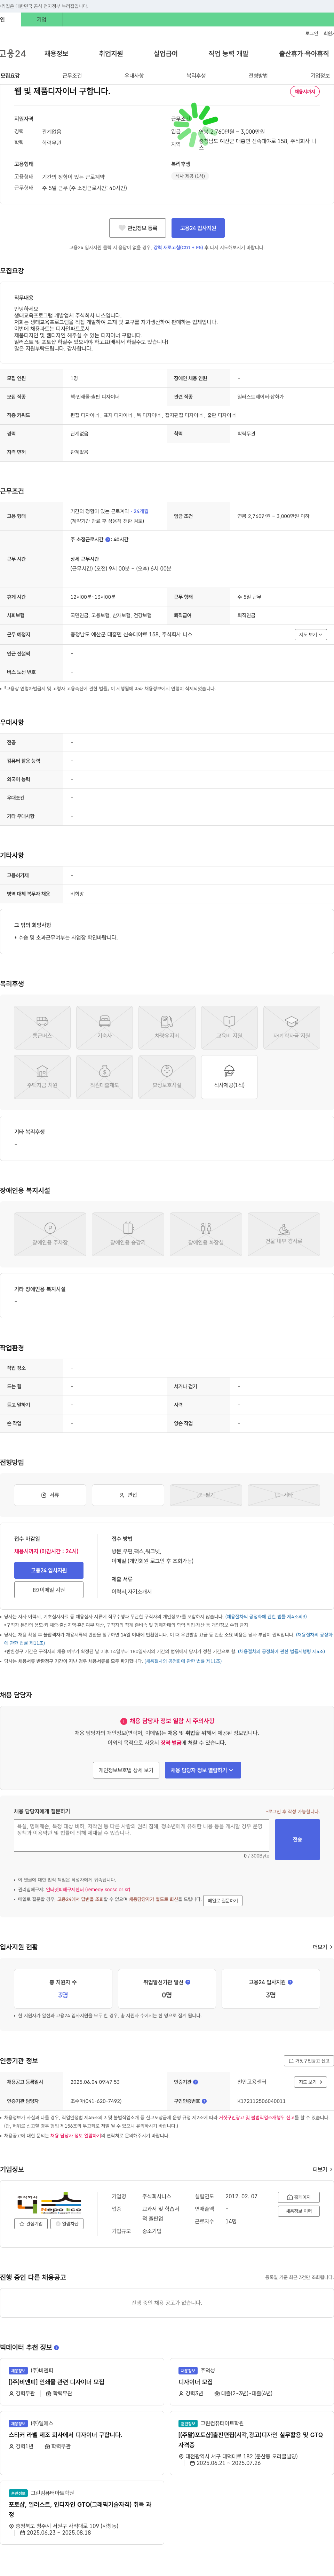
Task: Open the 직업 능력 개발 menu
Action: coord(228,54)
